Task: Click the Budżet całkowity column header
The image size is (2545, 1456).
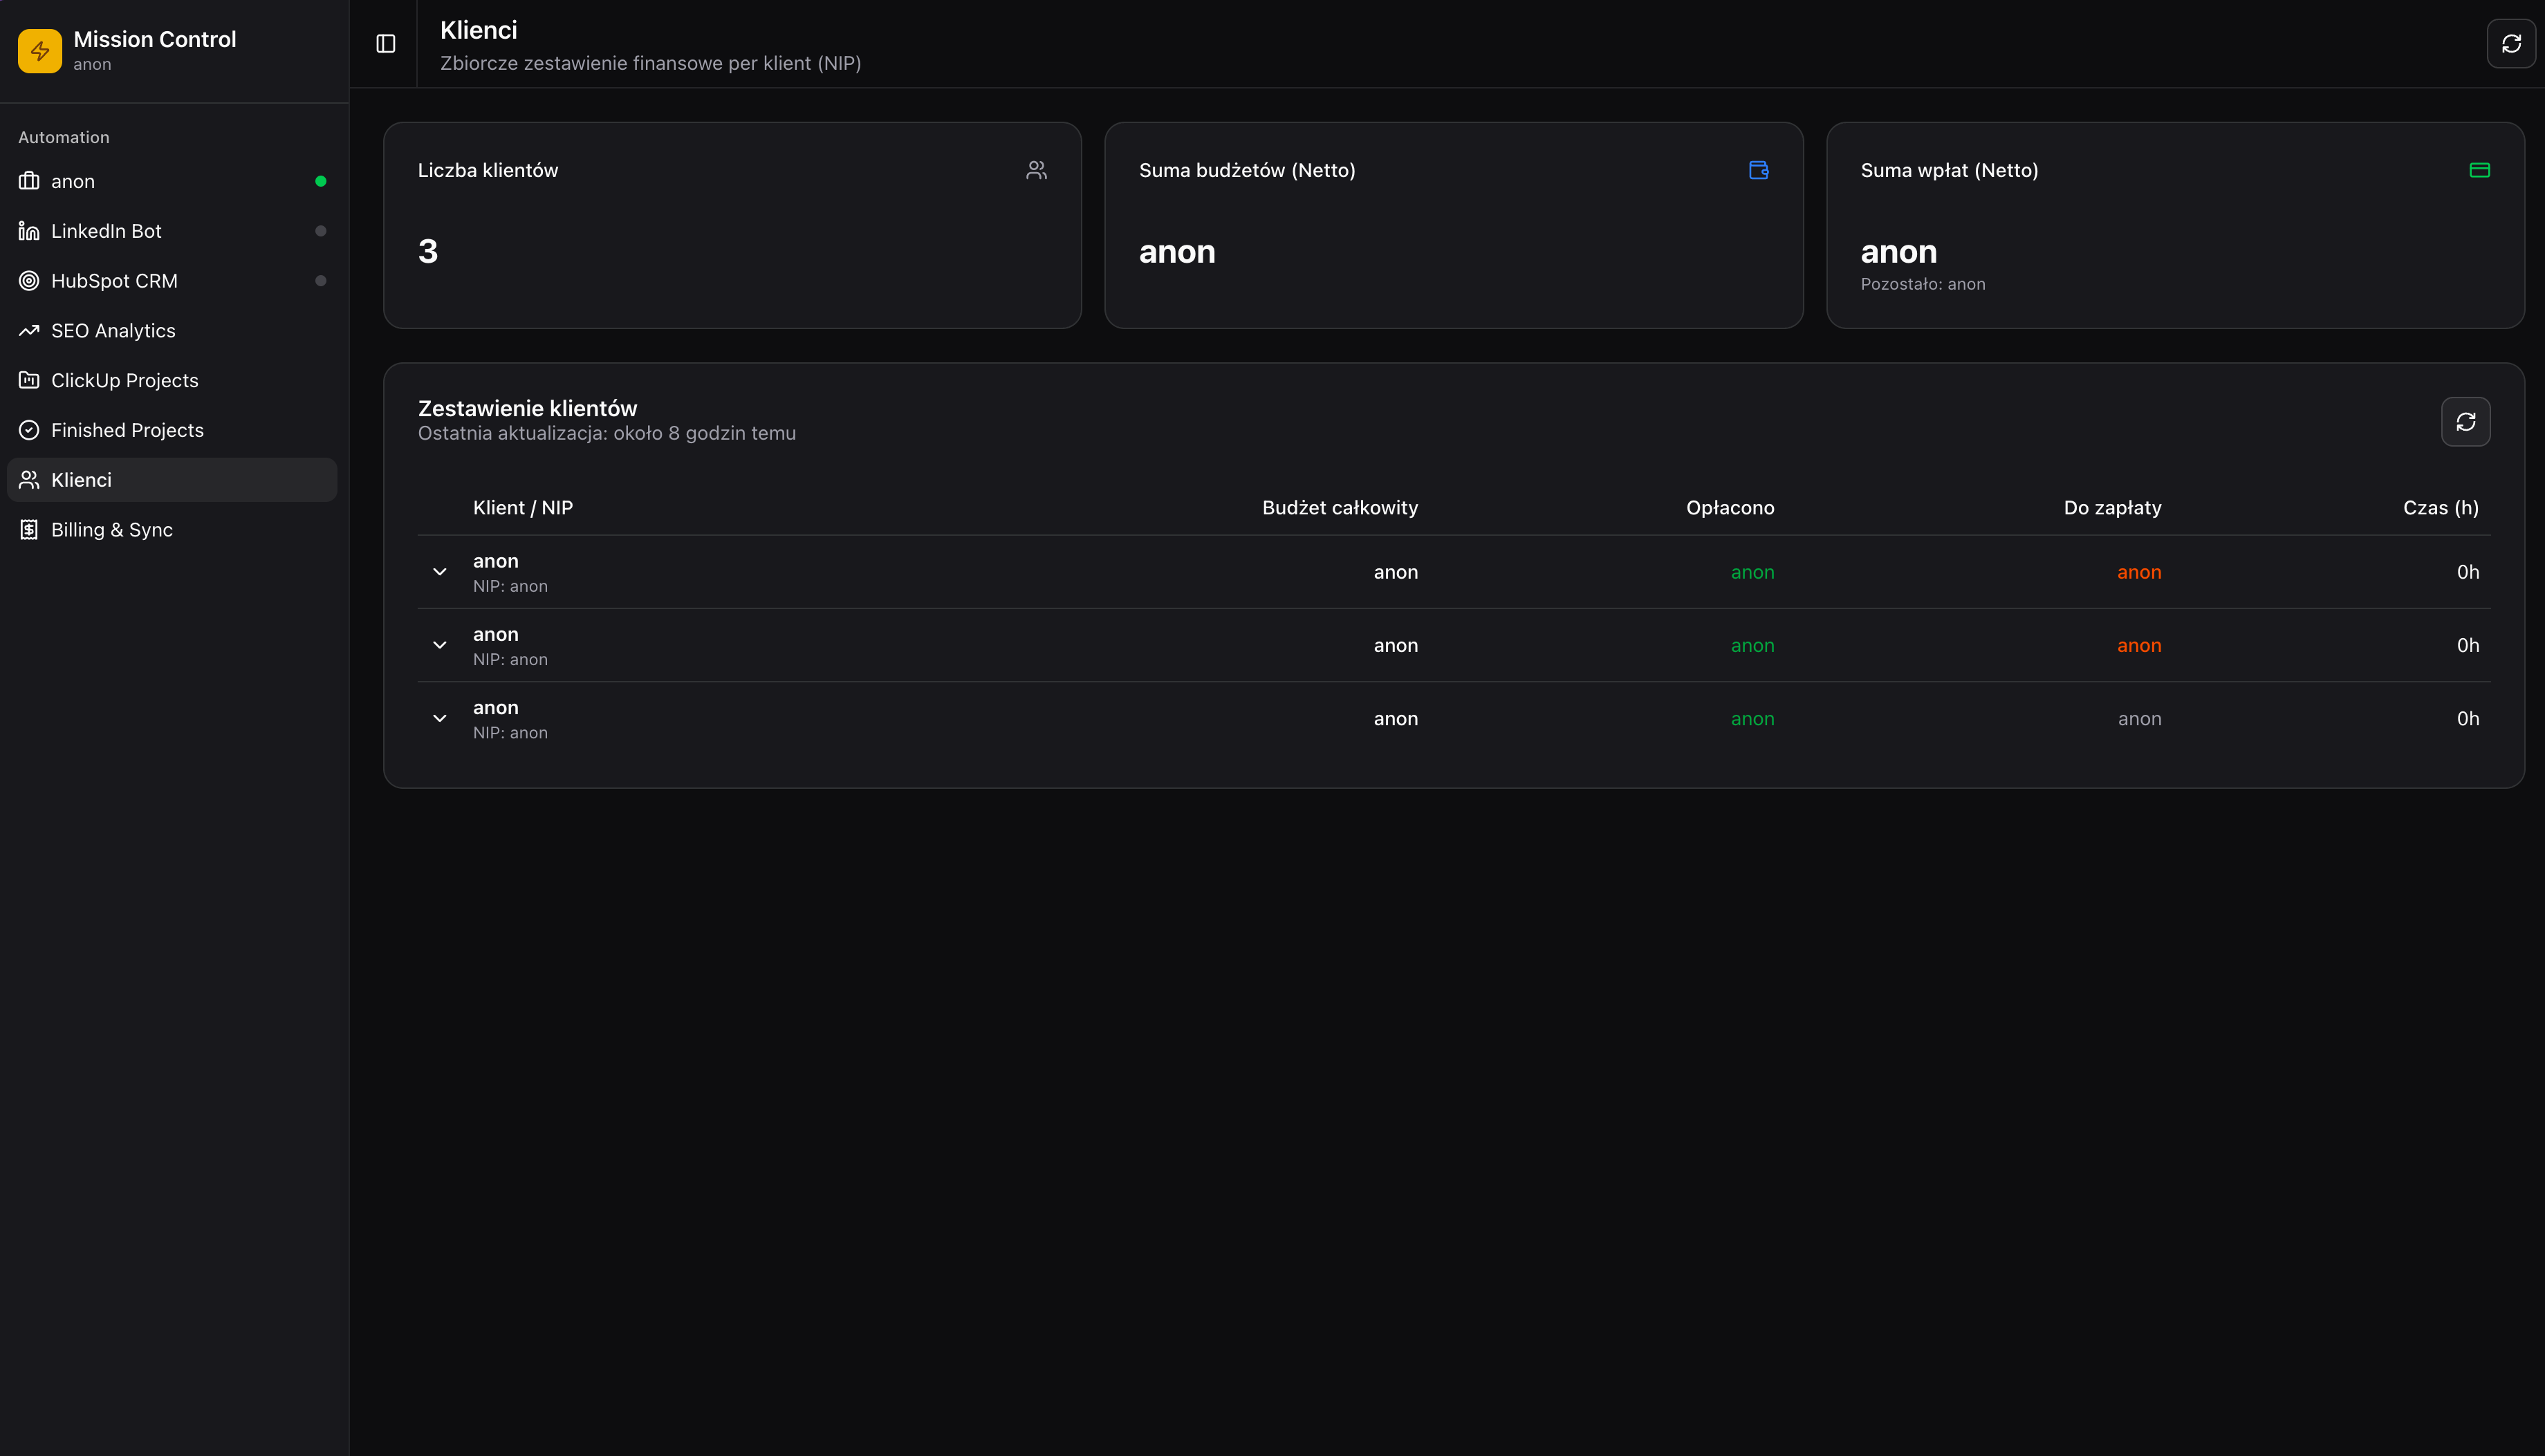Action: 1339,508
